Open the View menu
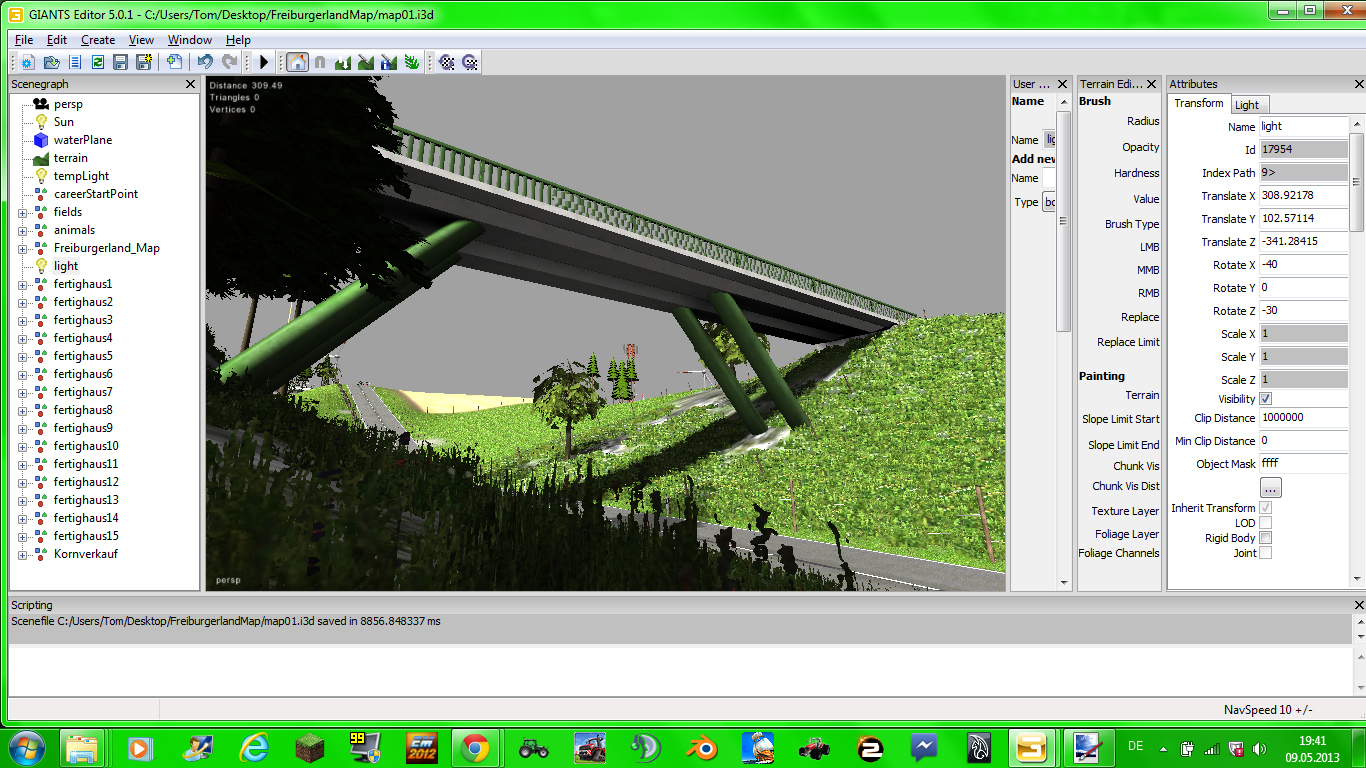Viewport: 1366px width, 768px height. [141, 40]
